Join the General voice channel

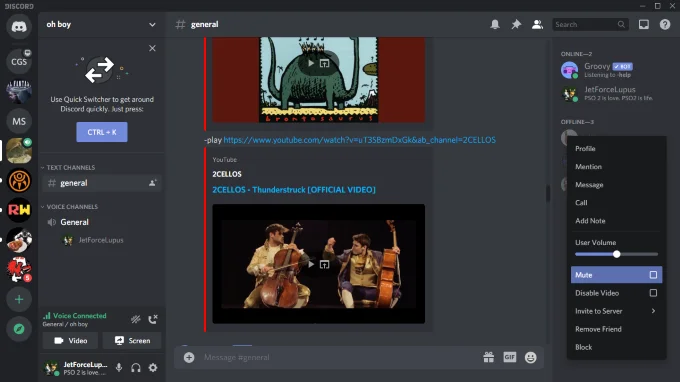102,222
